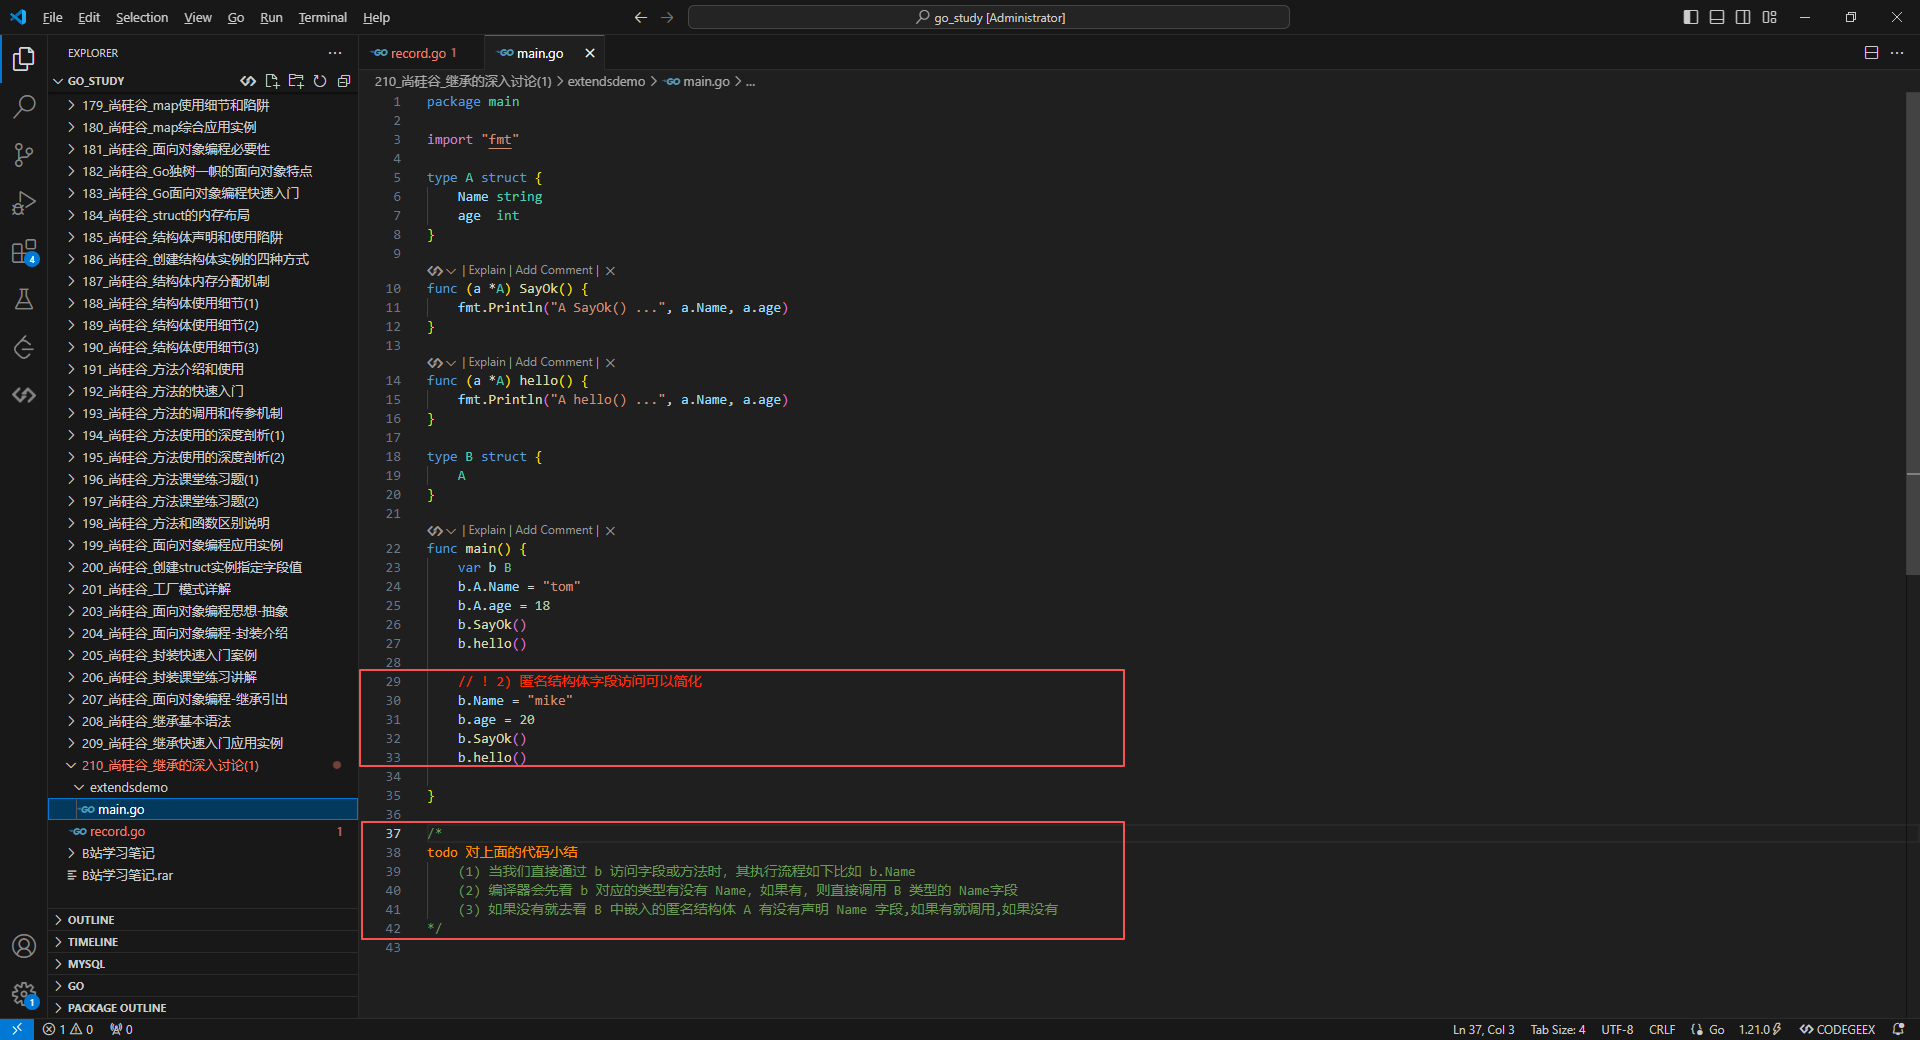
Task: Open Run and Debug view
Action: tap(24, 203)
